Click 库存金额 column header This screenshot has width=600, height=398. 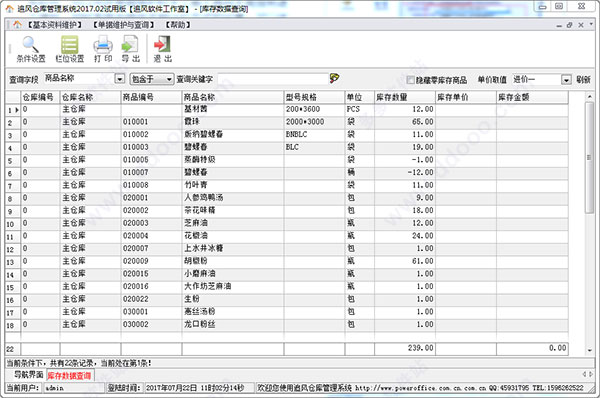pos(532,97)
